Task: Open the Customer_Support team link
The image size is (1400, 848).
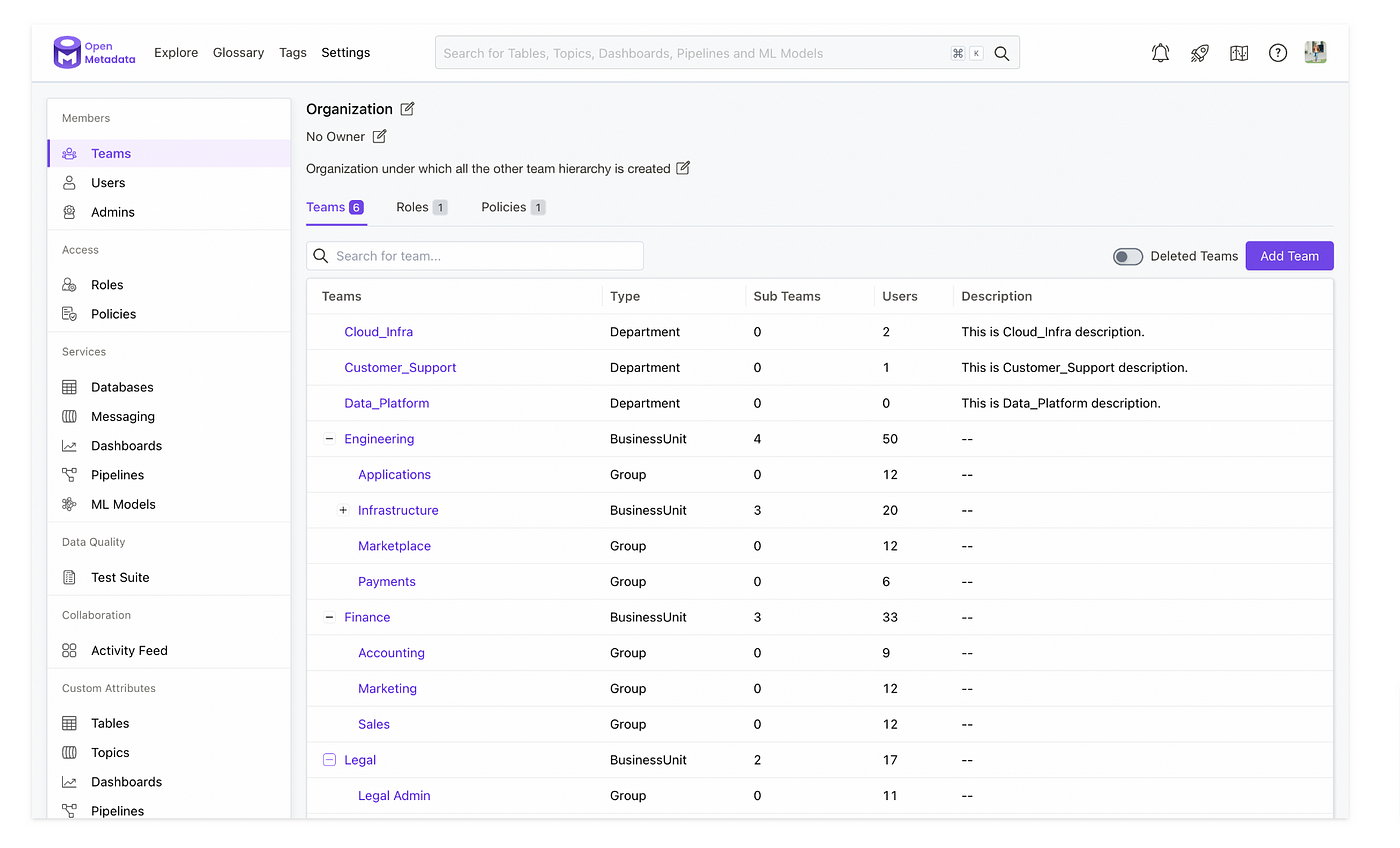Action: [400, 367]
